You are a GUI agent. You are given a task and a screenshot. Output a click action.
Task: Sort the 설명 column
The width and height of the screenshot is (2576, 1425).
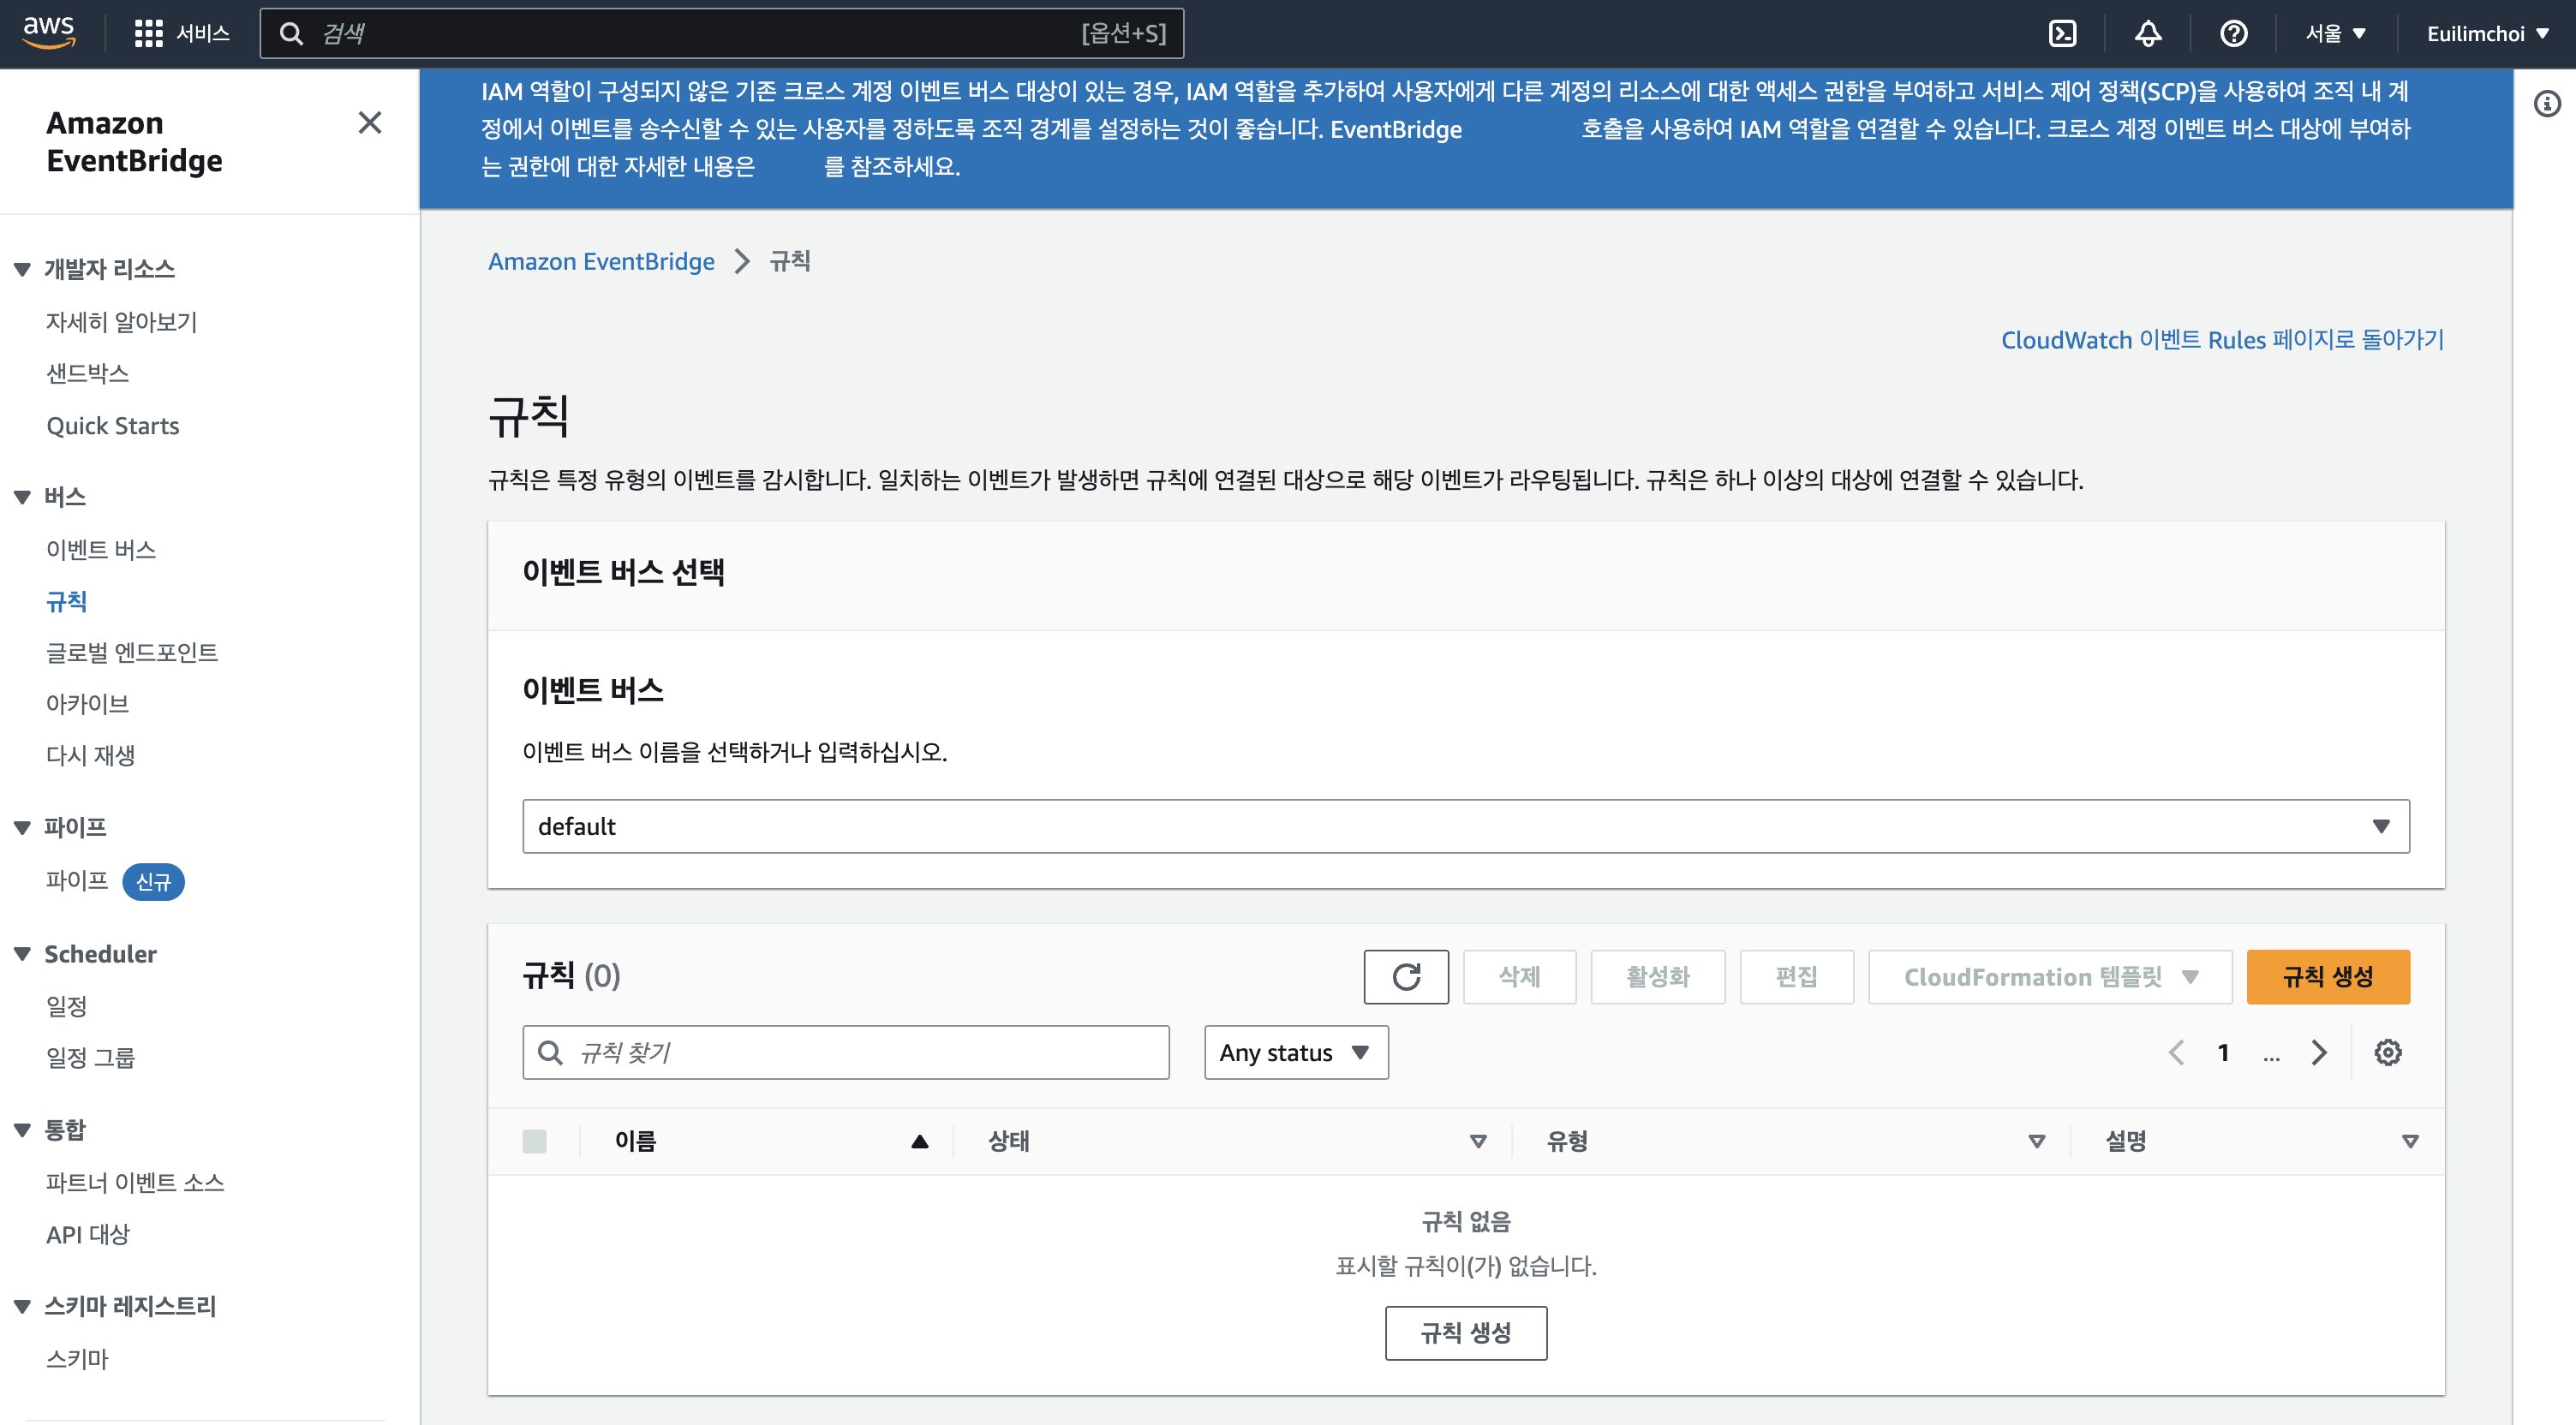click(2410, 1141)
